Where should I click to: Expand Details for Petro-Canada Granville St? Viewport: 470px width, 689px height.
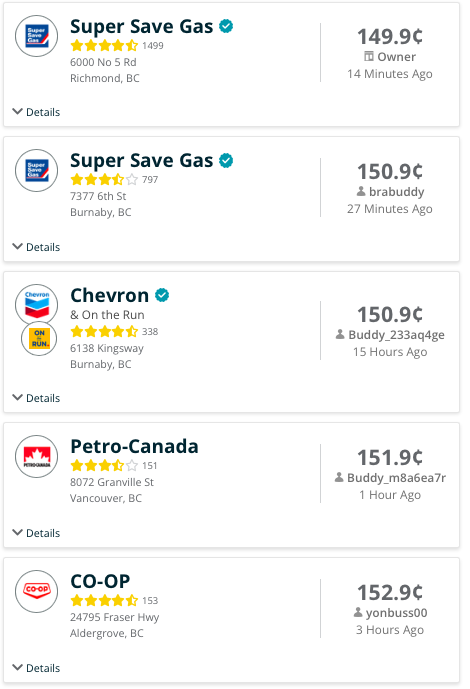36,533
